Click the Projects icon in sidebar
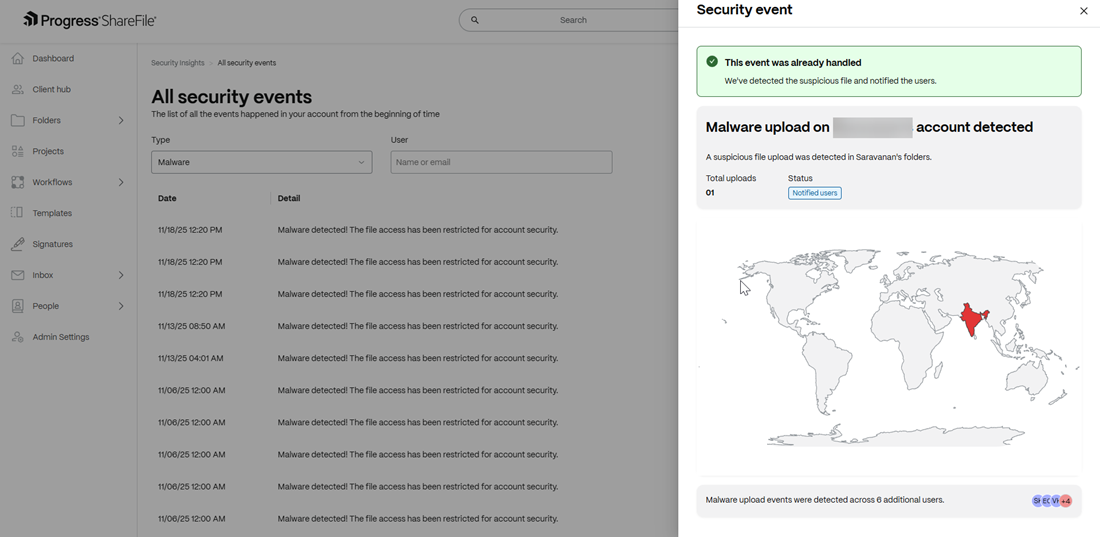This screenshot has width=1100, height=537. pos(18,152)
